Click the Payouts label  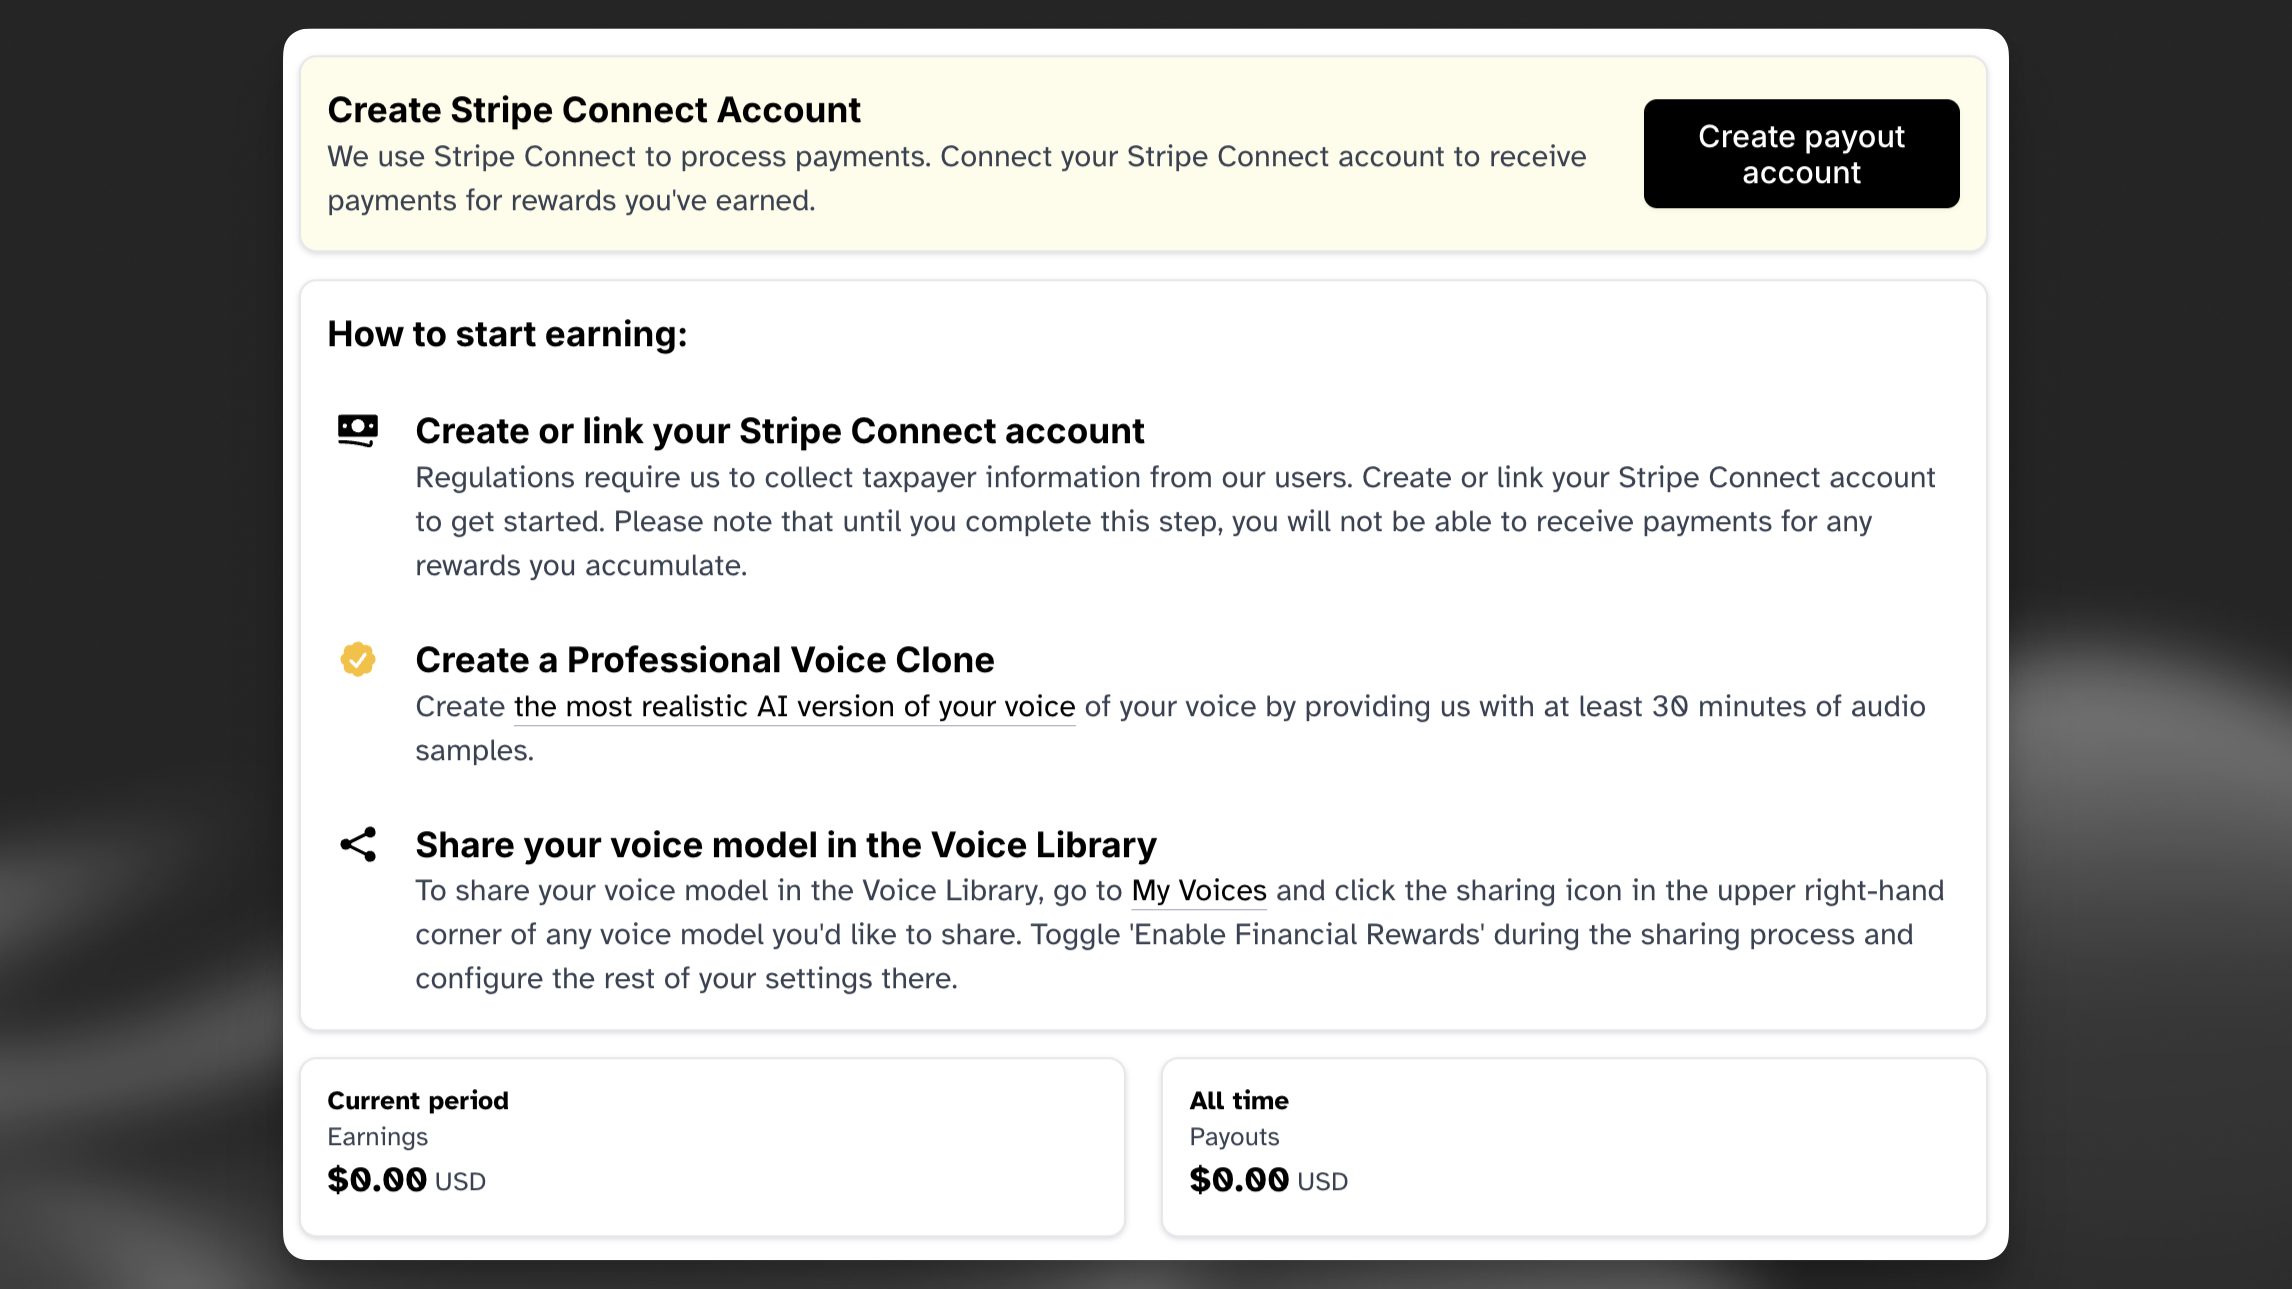tap(1234, 1137)
